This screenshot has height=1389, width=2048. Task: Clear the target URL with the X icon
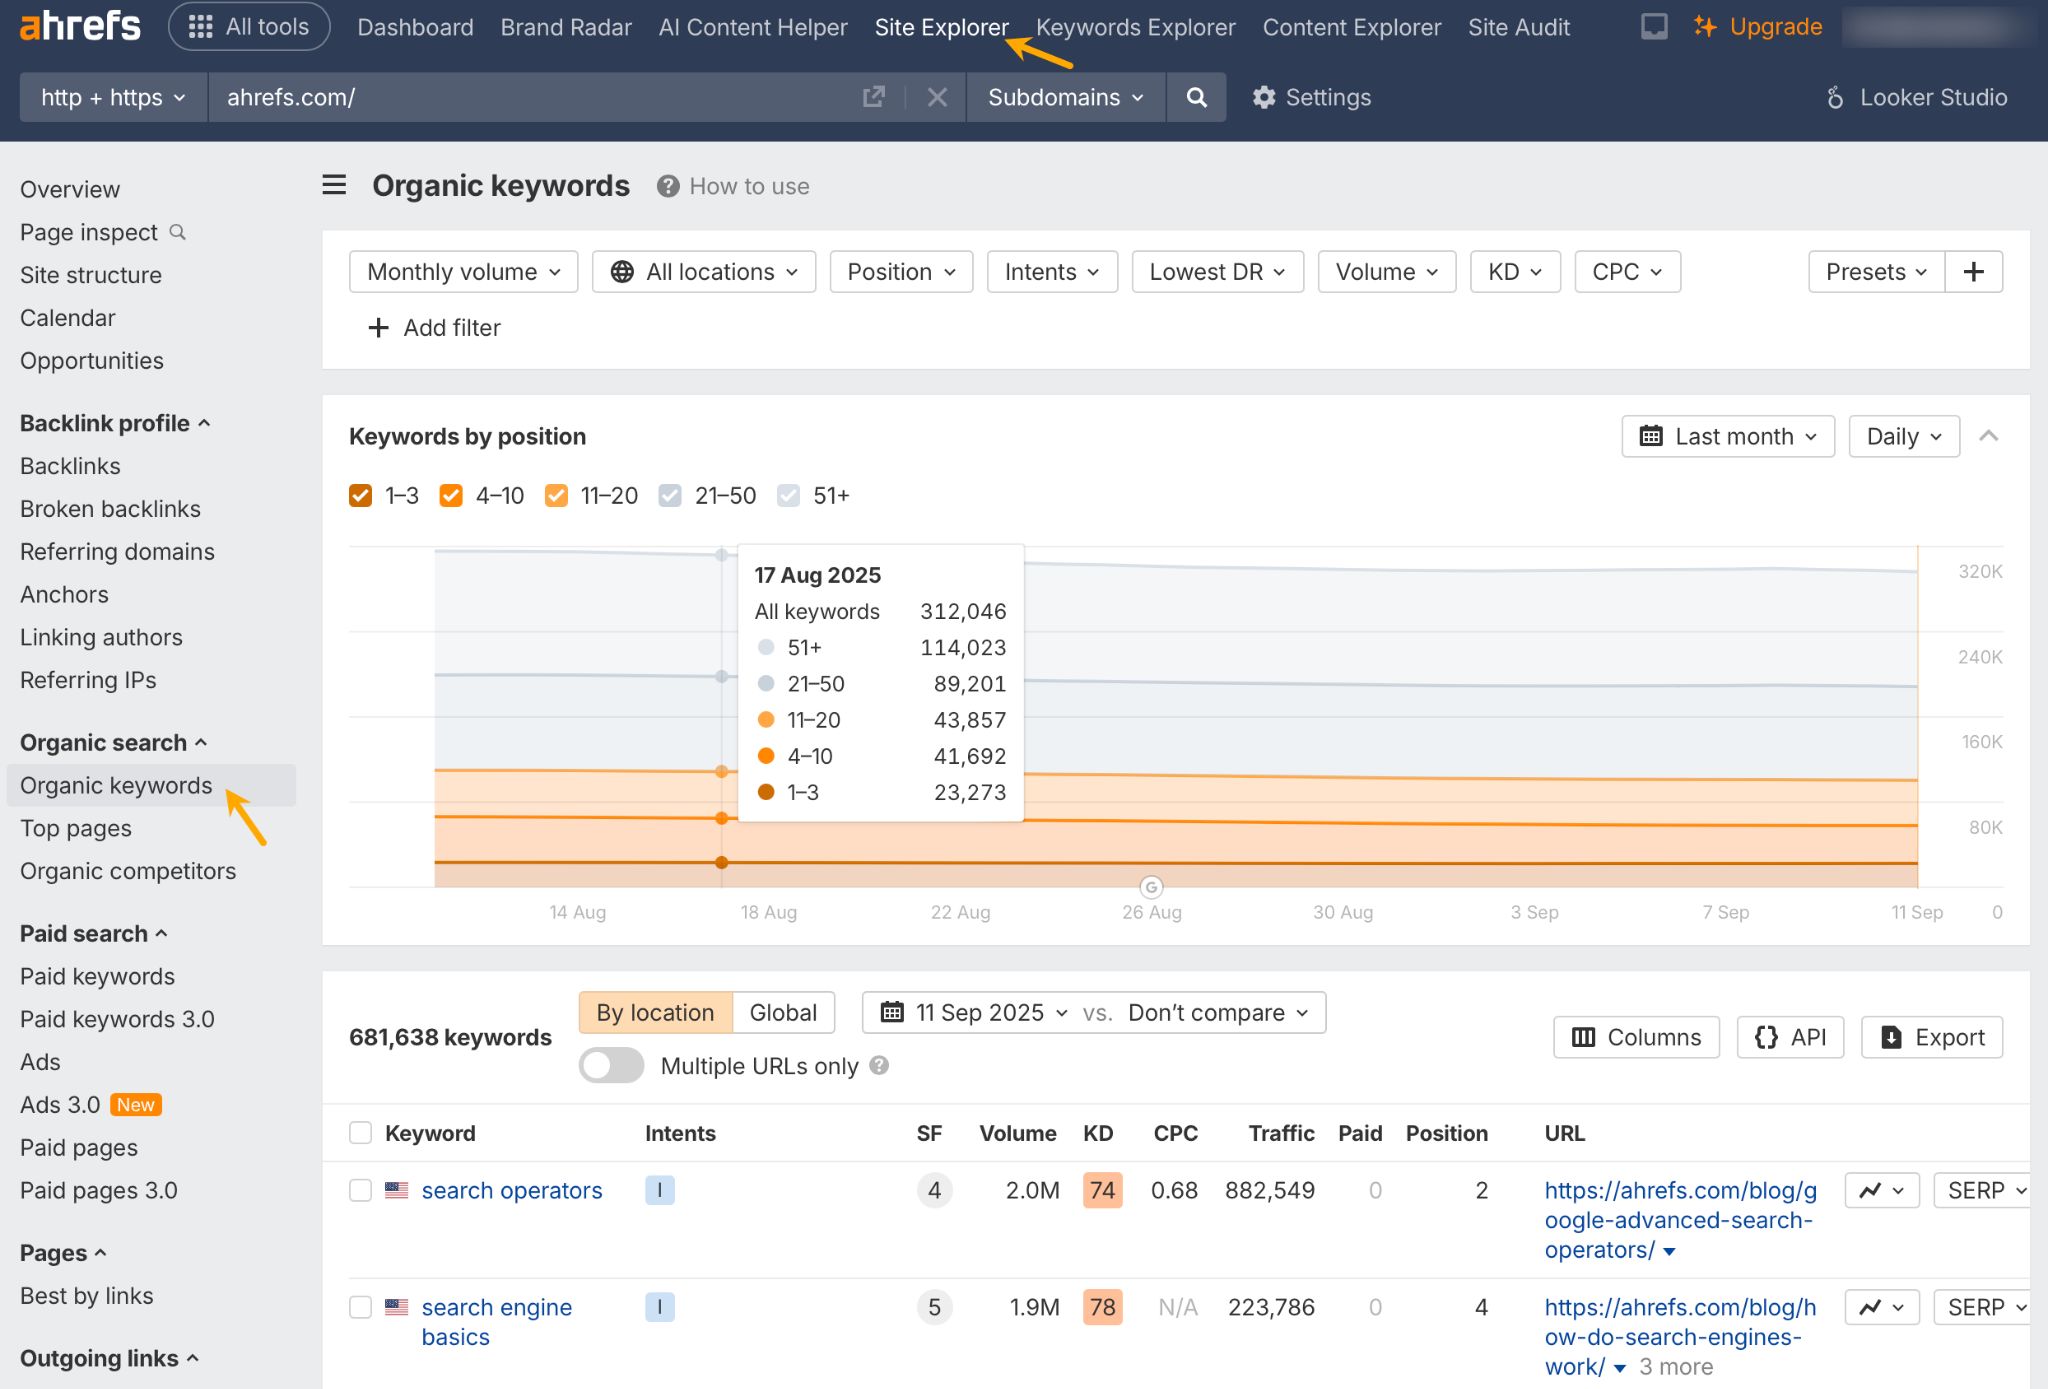click(937, 97)
